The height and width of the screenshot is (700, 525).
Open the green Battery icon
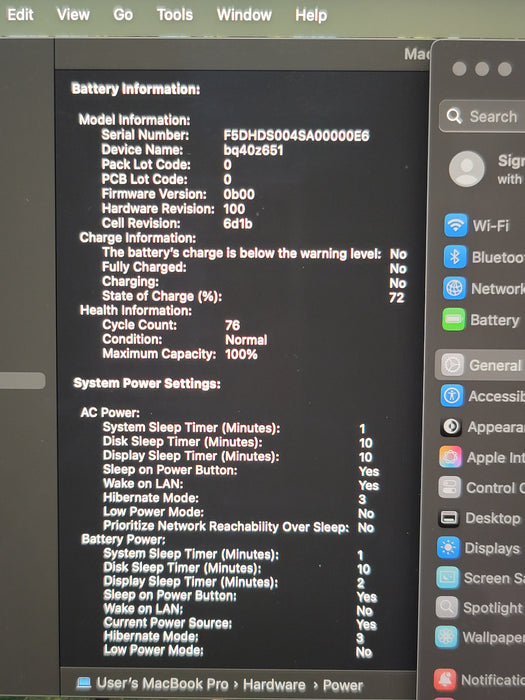454,320
